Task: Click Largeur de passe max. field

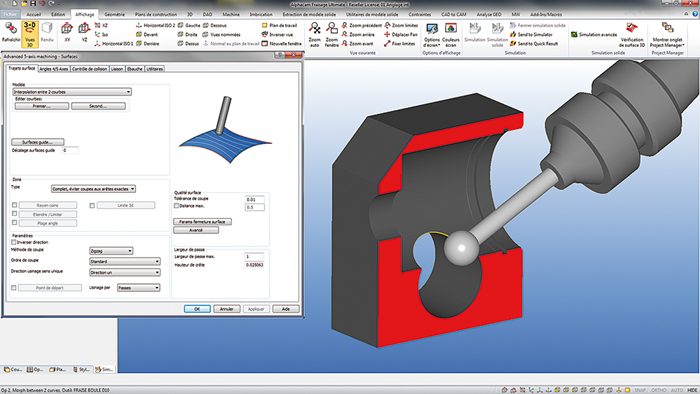Action: point(254,257)
